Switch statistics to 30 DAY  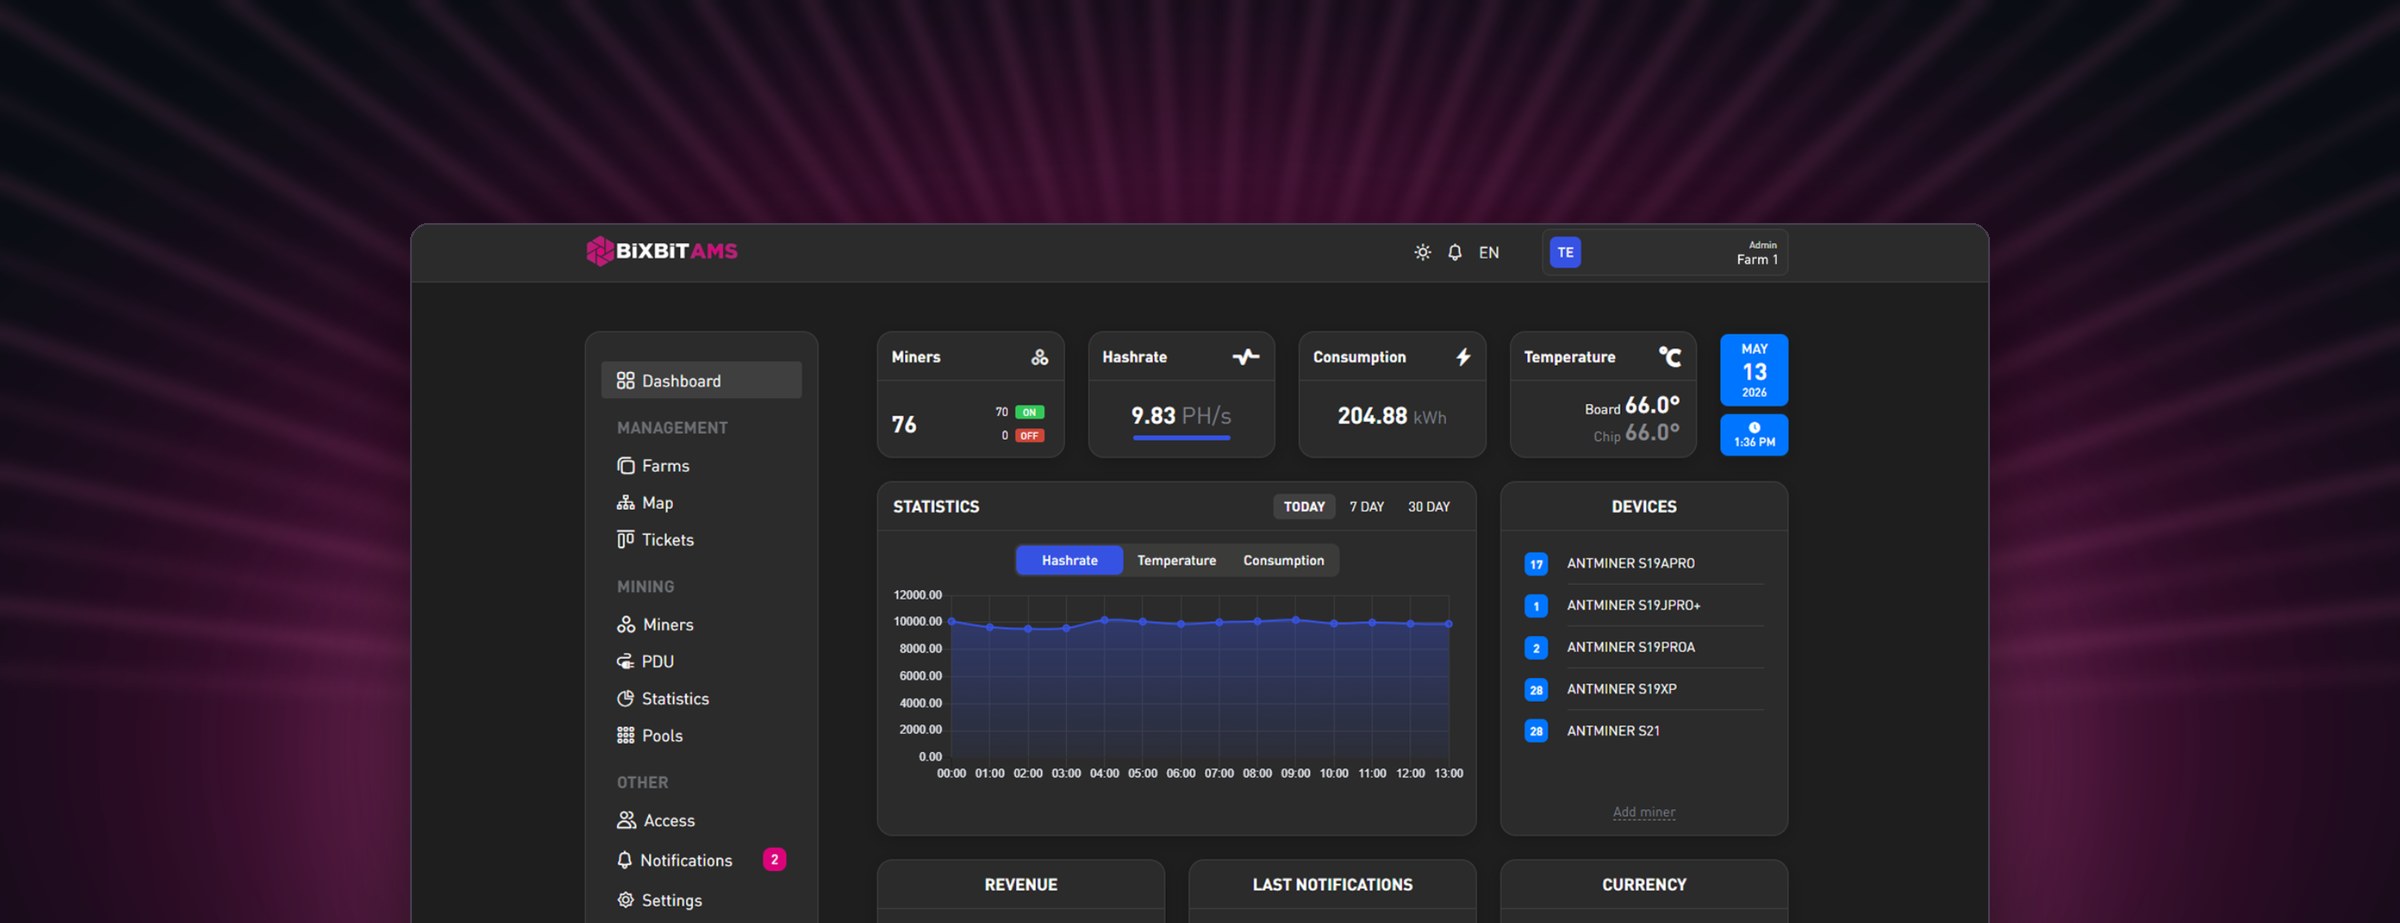coord(1429,507)
